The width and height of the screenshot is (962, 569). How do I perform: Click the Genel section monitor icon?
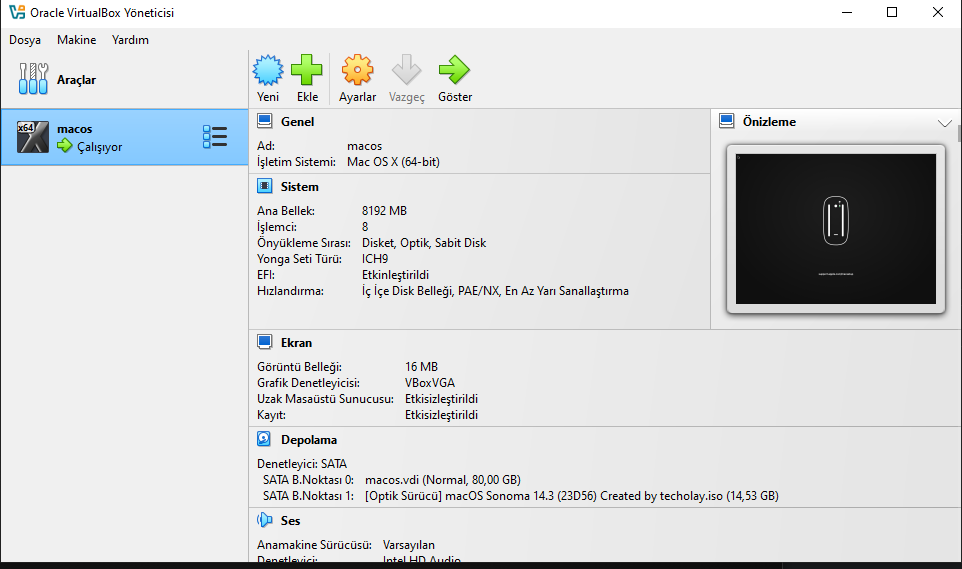coord(264,121)
